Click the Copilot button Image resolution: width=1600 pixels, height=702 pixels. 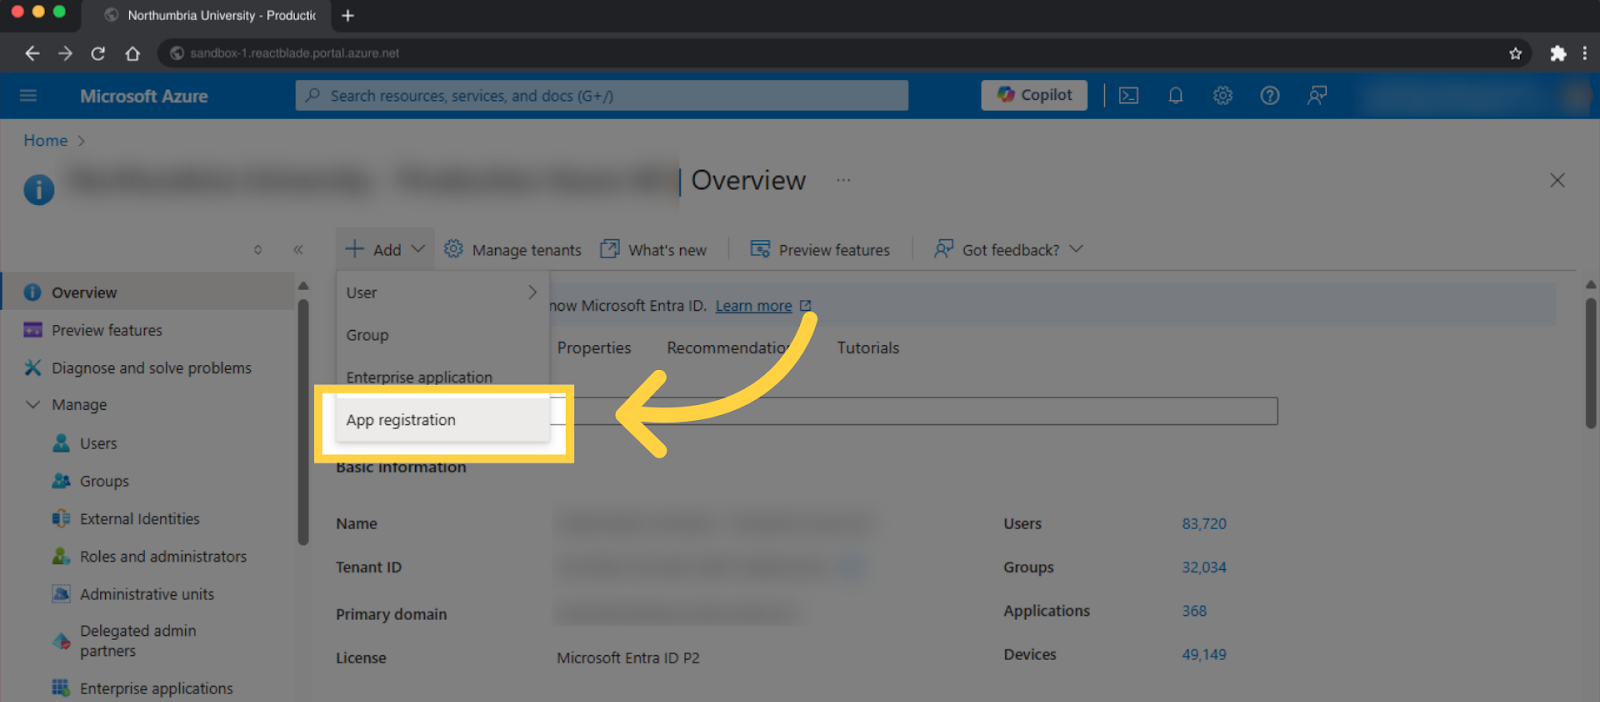click(1034, 95)
